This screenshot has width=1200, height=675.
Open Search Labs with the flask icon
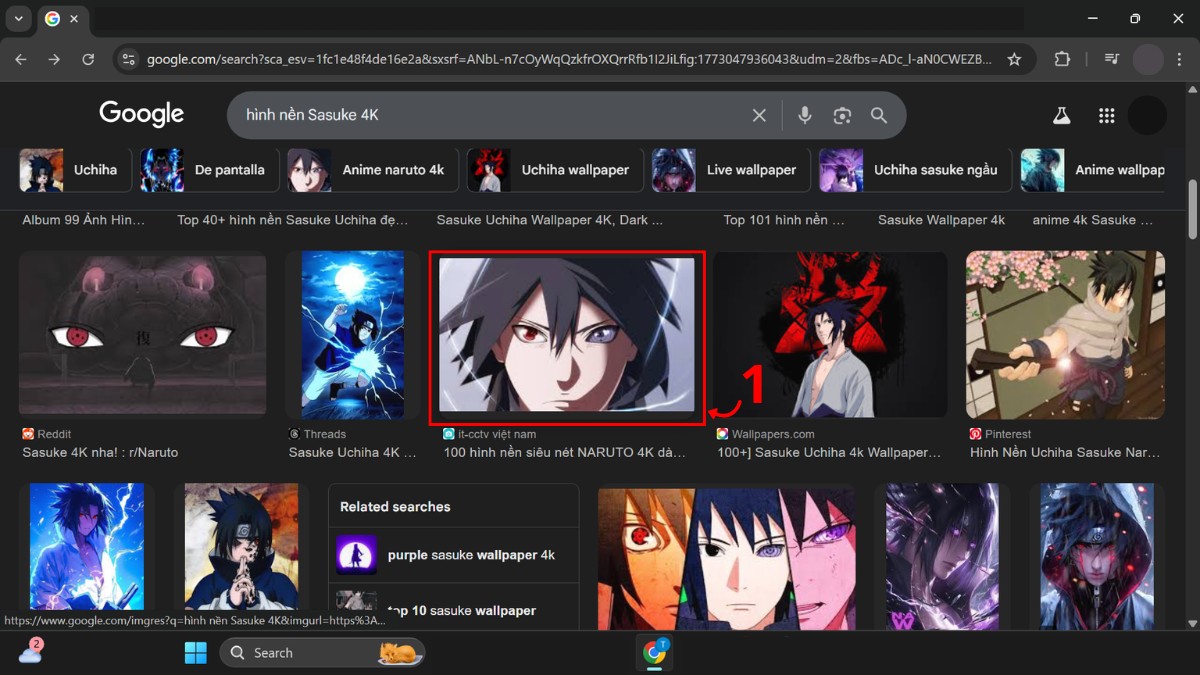[1061, 115]
